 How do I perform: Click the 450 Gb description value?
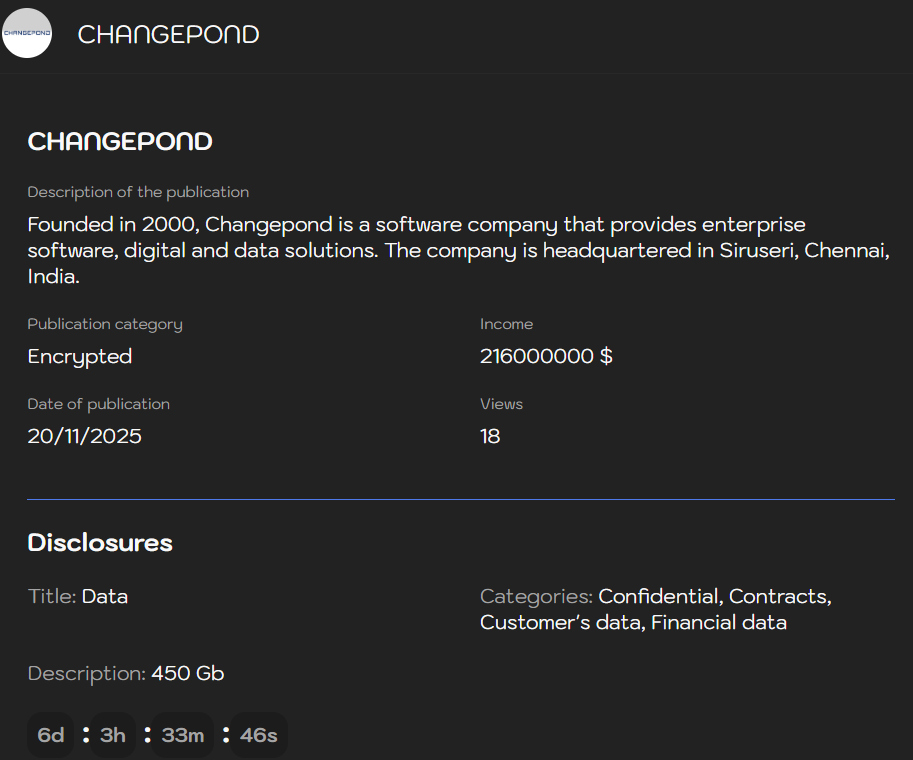(188, 673)
